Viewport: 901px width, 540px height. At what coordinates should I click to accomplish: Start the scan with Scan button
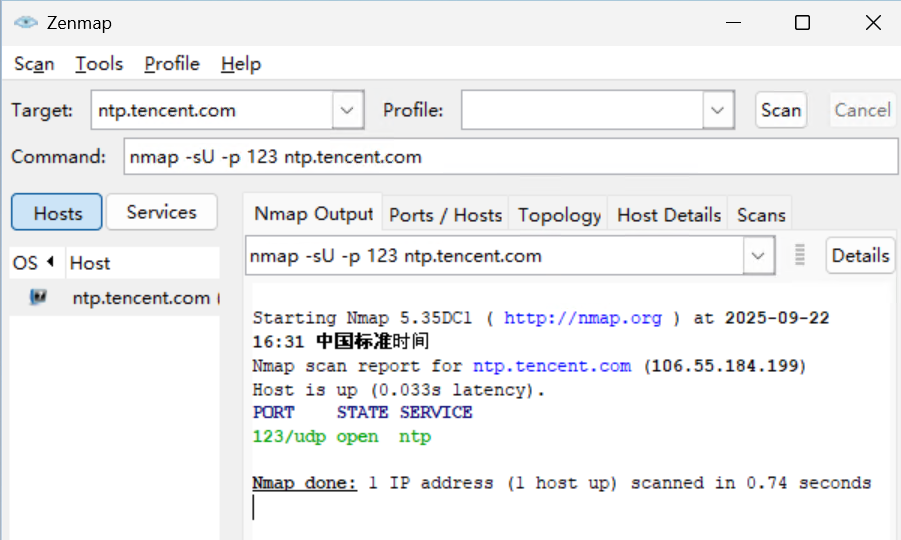[x=781, y=110]
